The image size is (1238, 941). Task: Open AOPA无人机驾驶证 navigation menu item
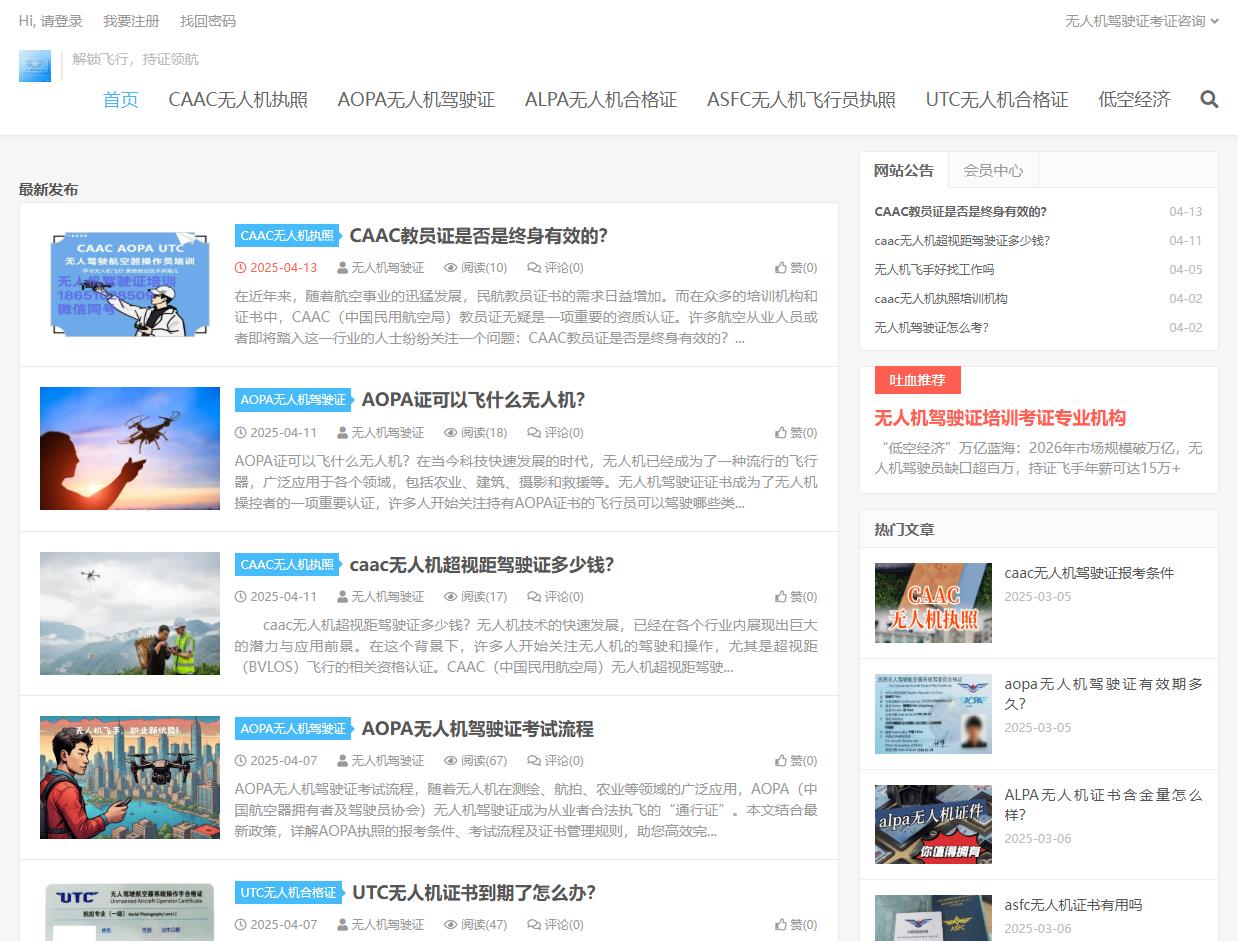click(416, 99)
